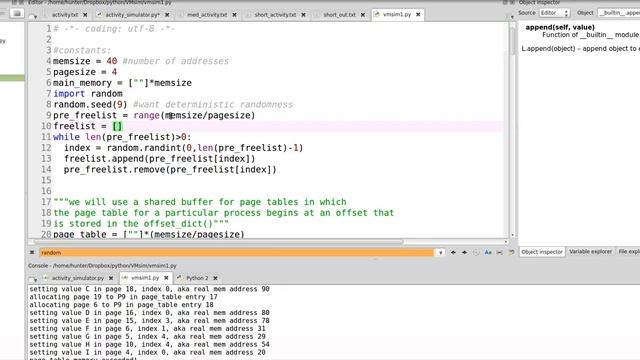Toggle highlight matches in find bar
This screenshot has height=360, width=640.
click(511, 253)
